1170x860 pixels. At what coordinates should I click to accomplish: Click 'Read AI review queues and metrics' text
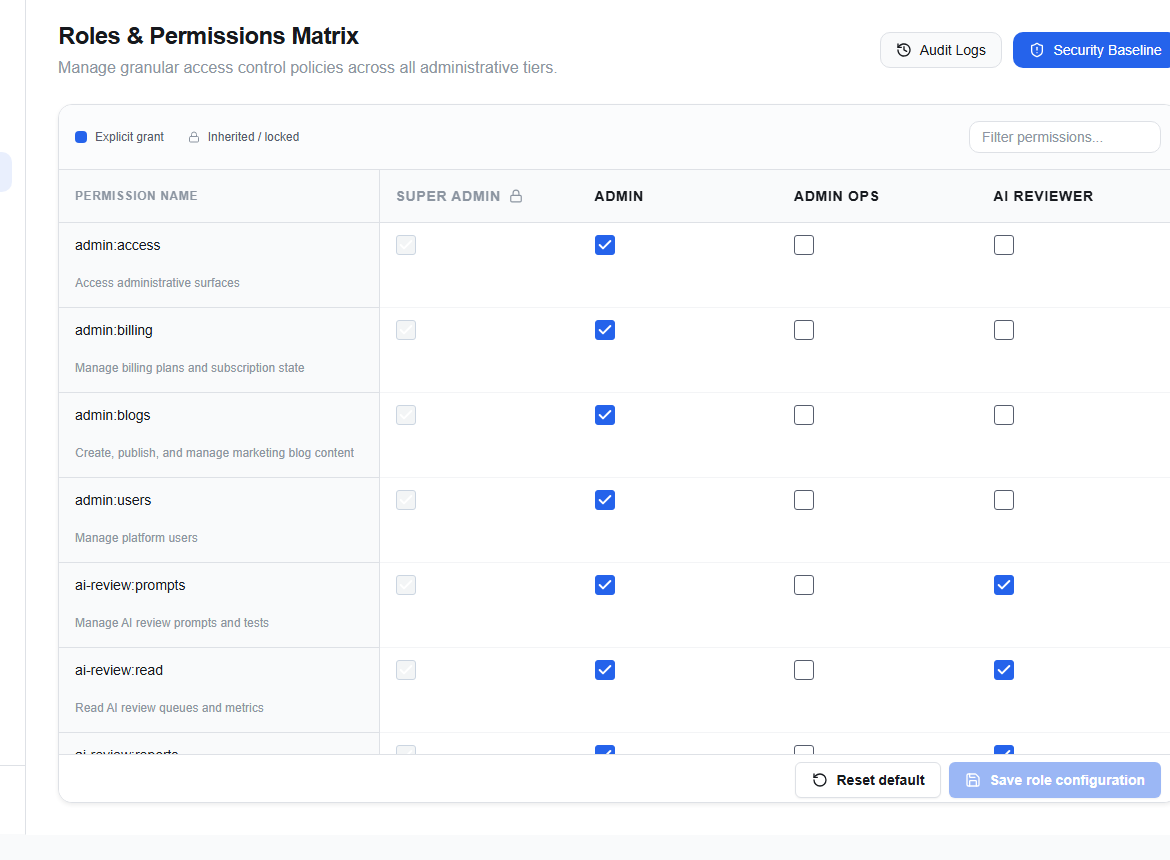(169, 708)
